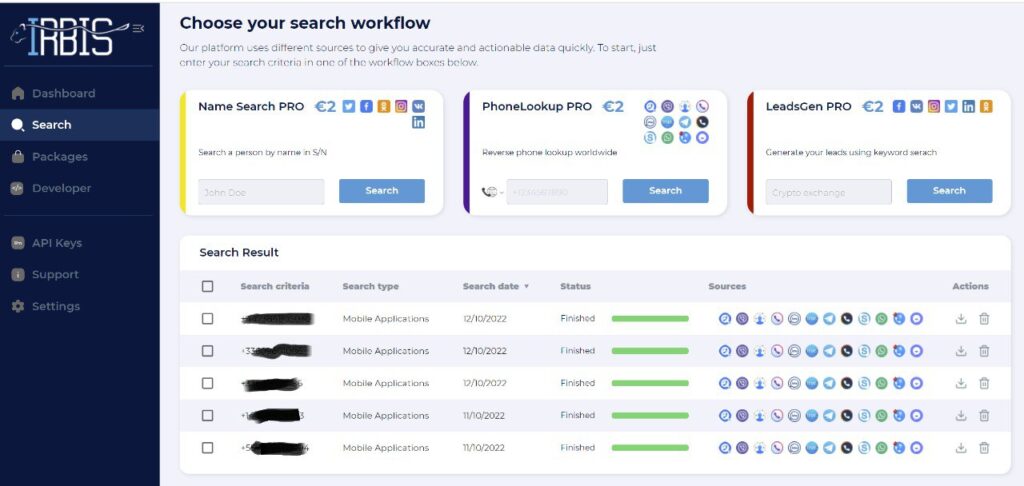Open Packages in the sidebar

tap(59, 157)
